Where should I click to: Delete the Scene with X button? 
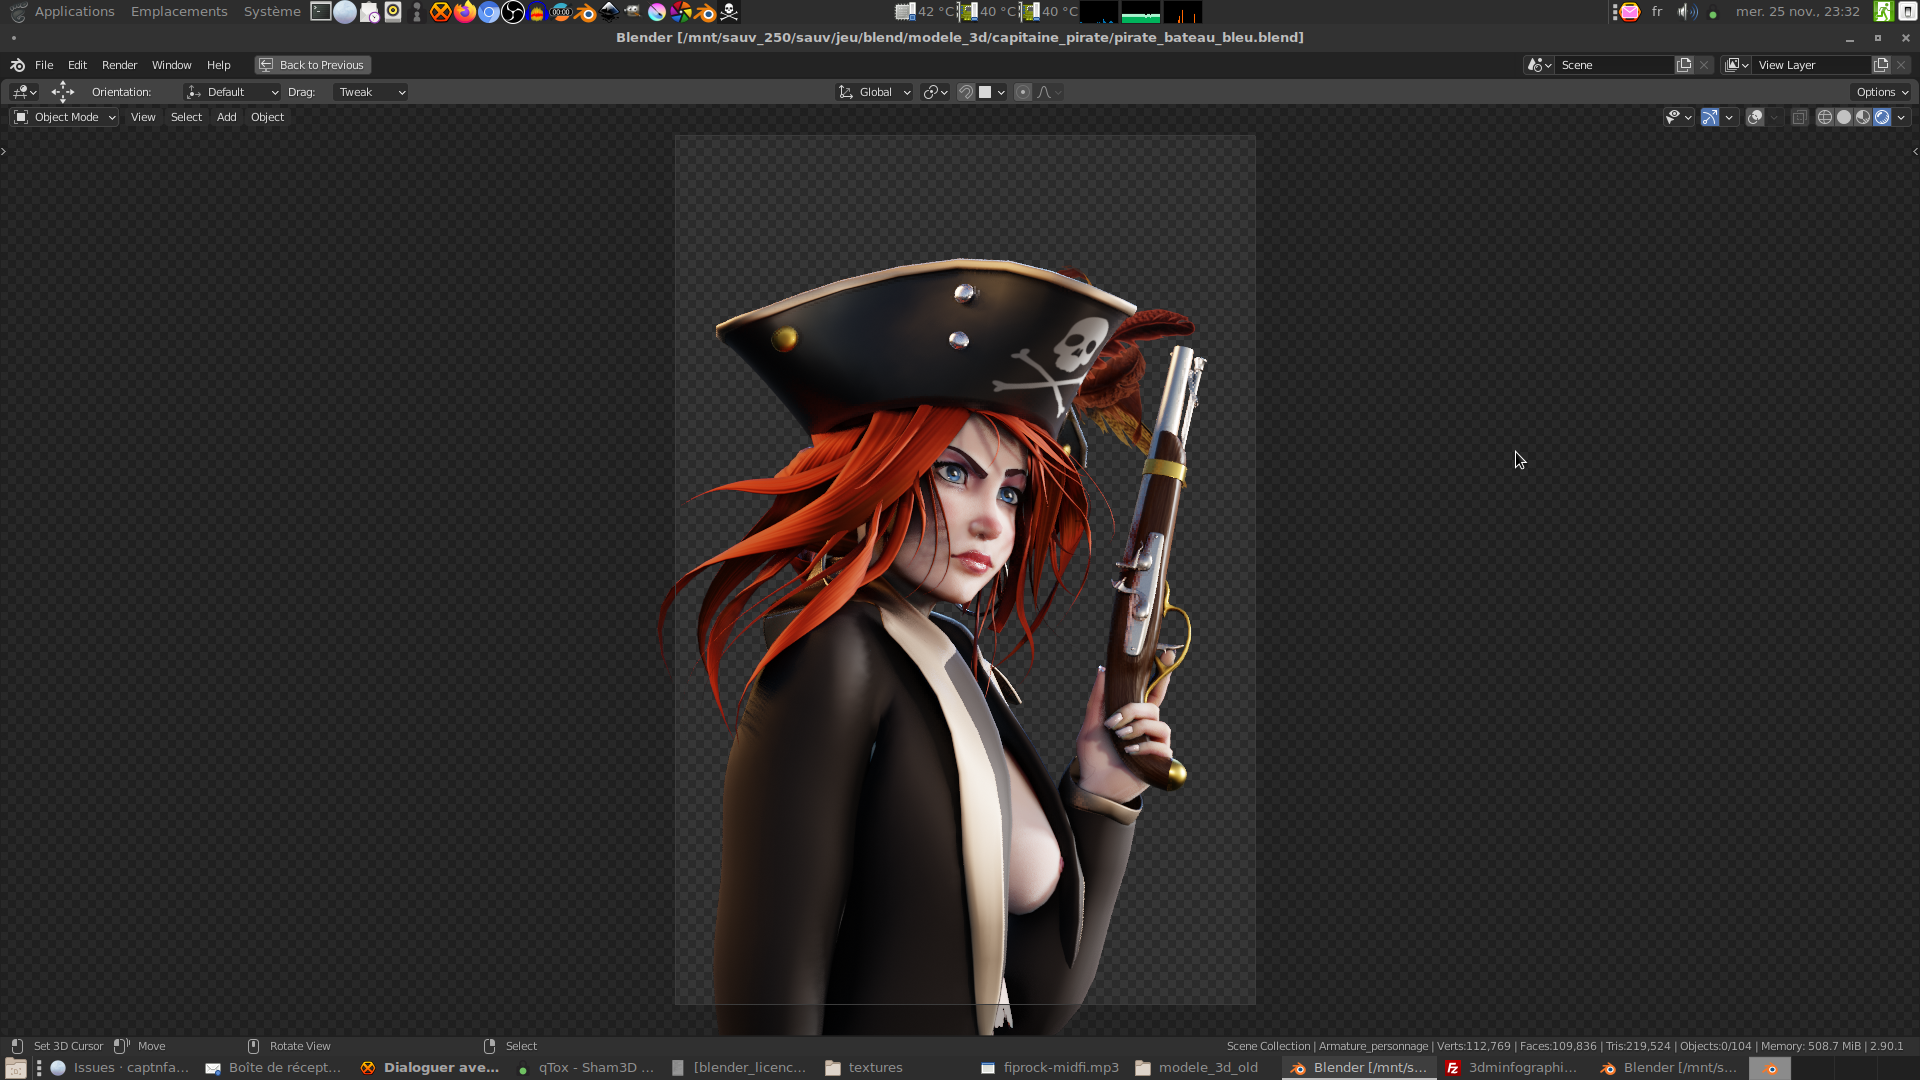coord(1704,65)
